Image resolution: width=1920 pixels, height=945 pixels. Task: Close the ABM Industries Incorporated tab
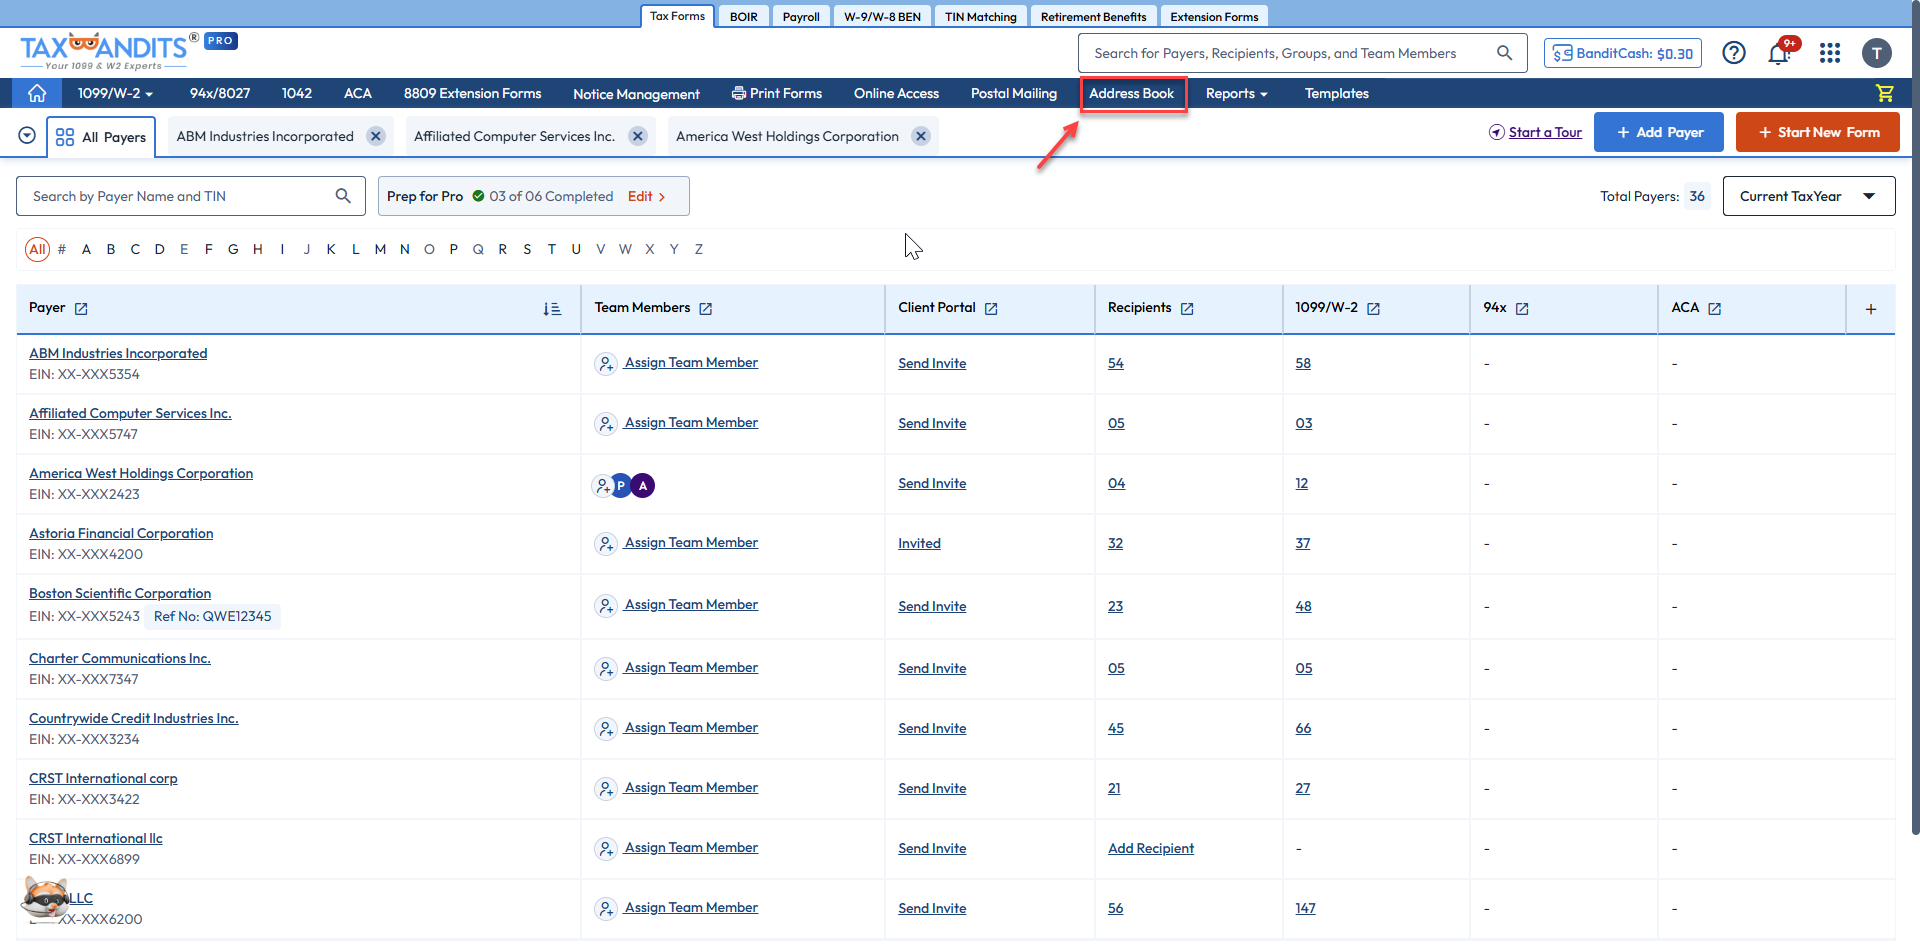[376, 136]
